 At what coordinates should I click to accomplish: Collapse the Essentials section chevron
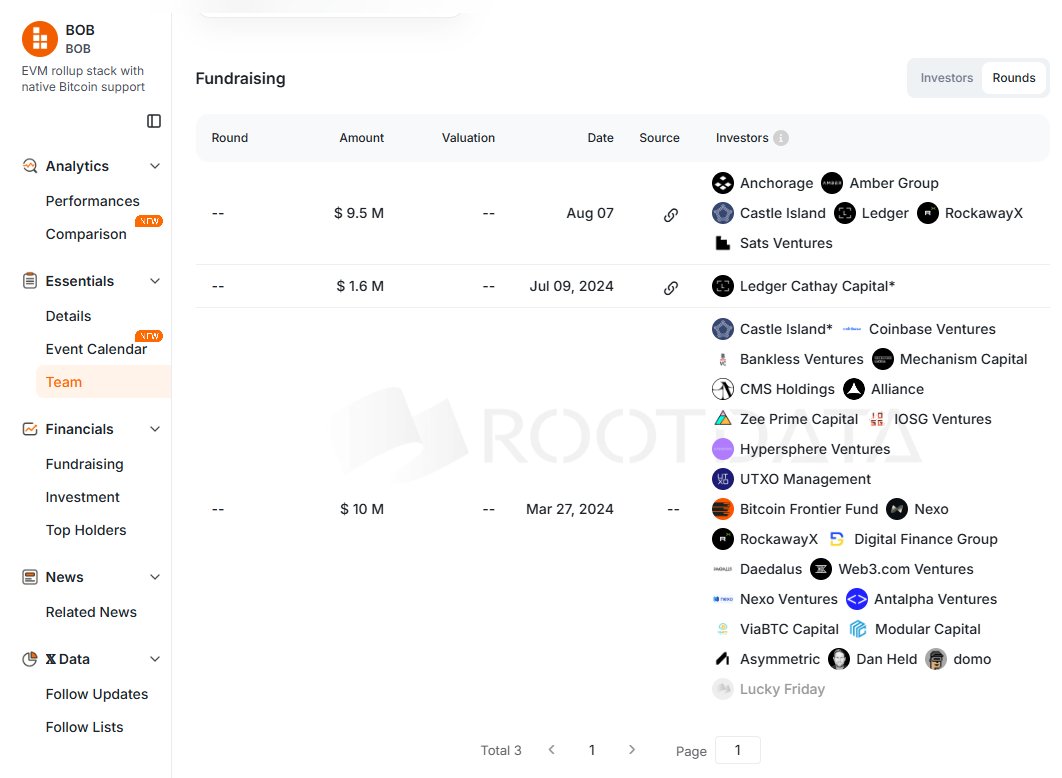pos(155,281)
